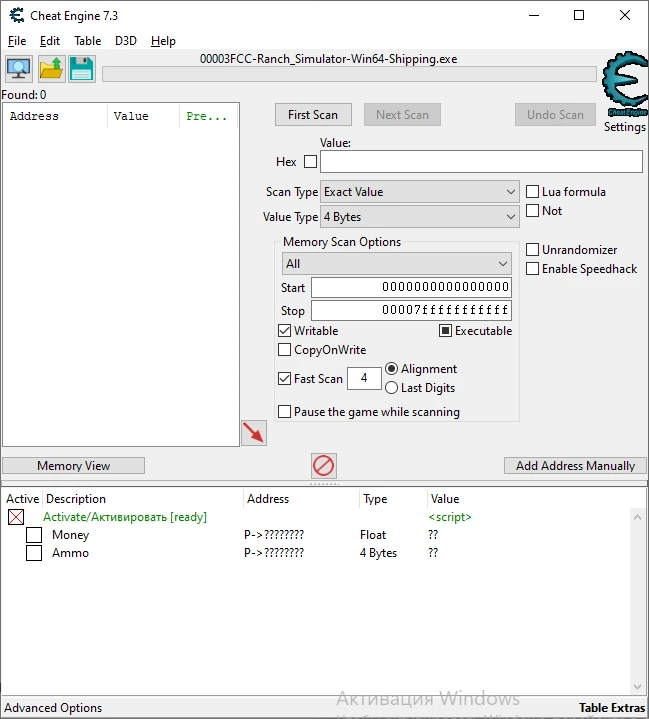Screen dimensions: 649x719
Task: Open a cheat table folder icon
Action: coord(51,69)
